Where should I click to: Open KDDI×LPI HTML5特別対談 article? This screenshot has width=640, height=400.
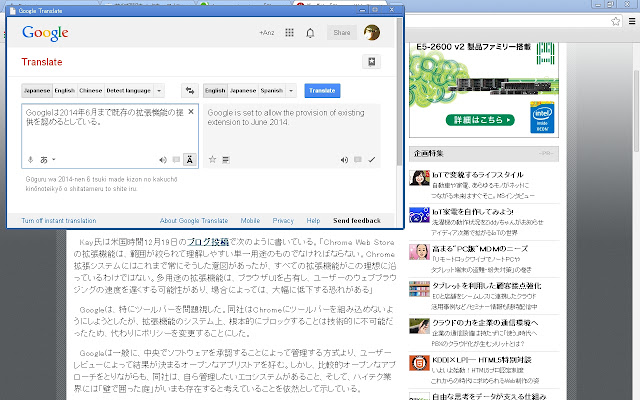point(482,360)
